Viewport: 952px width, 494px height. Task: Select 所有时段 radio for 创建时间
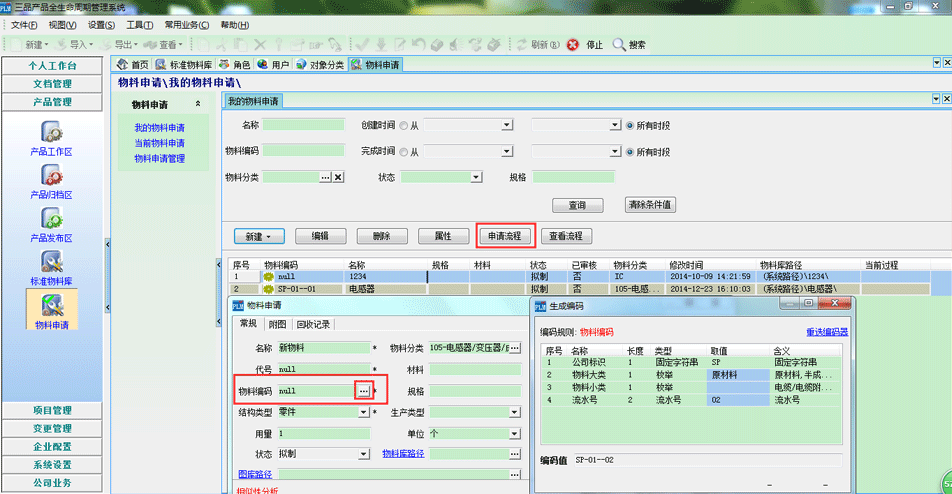click(x=630, y=125)
